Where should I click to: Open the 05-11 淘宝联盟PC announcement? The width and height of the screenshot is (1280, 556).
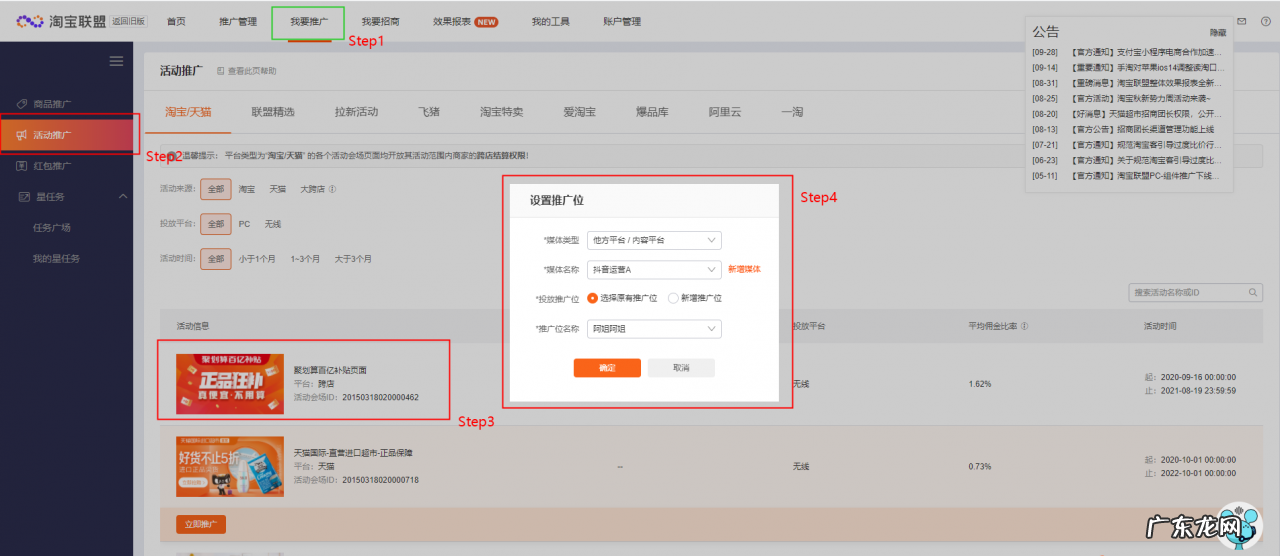(1127, 175)
